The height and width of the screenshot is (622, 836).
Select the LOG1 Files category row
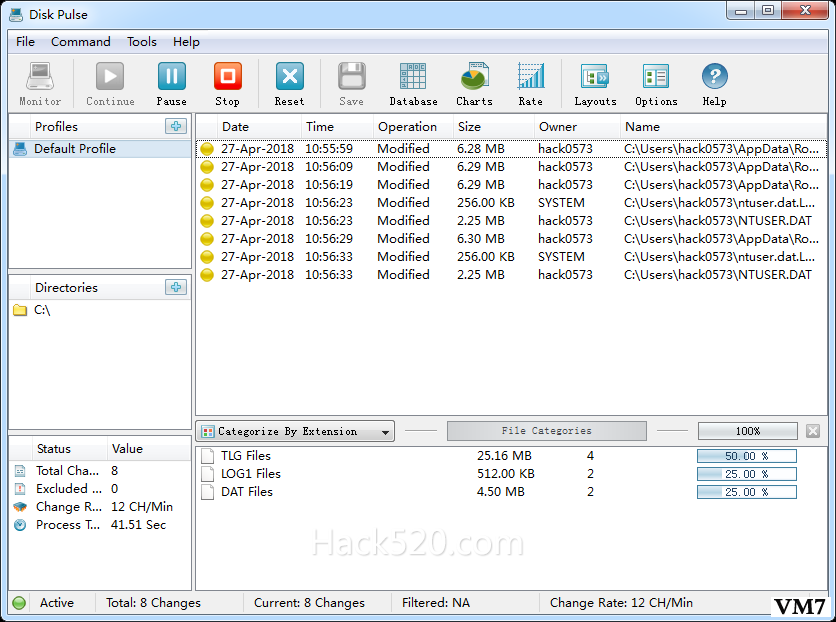pos(511,474)
